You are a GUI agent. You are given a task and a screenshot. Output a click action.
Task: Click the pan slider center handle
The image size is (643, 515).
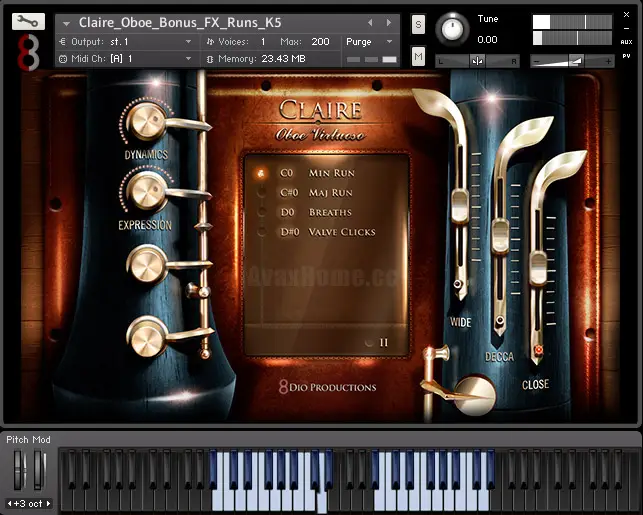pyautogui.click(x=477, y=62)
